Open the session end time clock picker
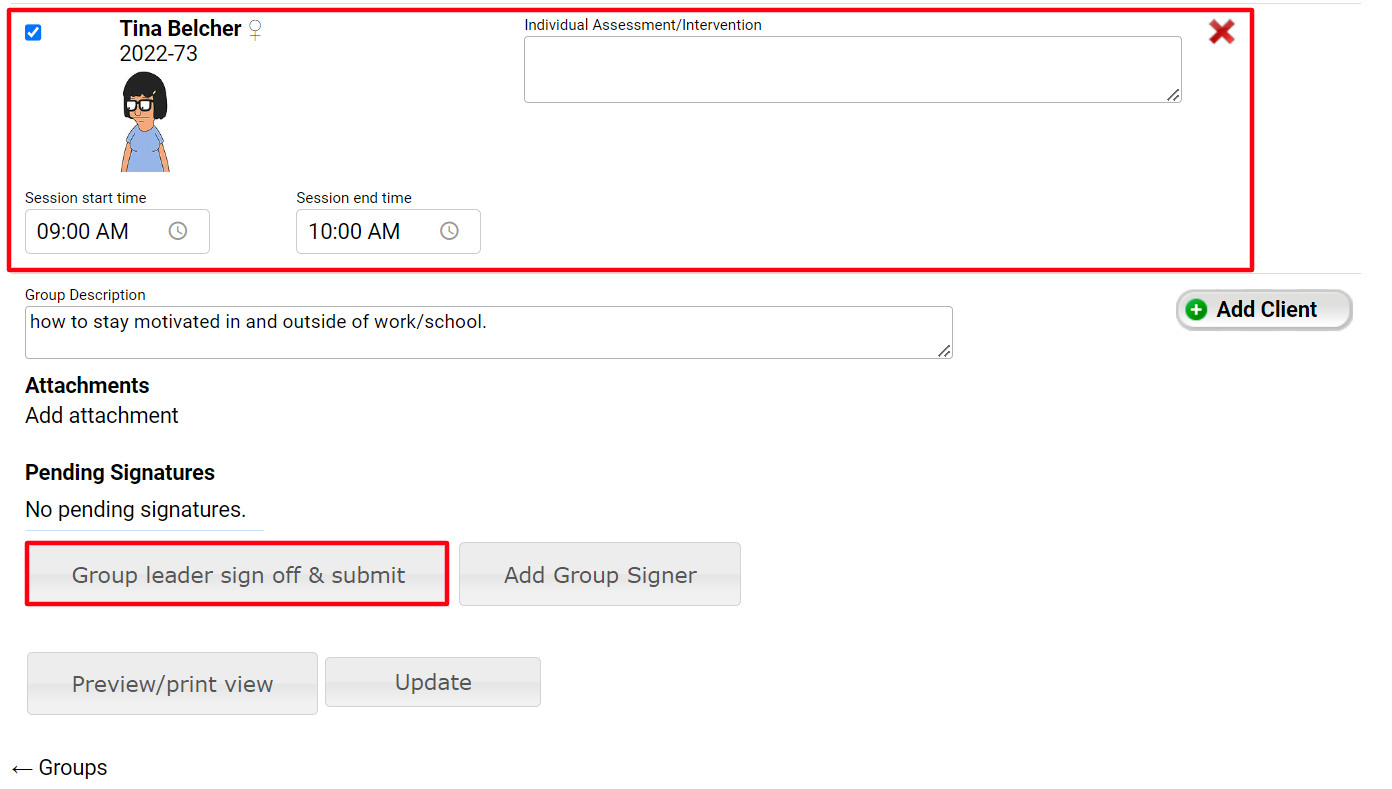Viewport: 1392px width, 789px height. click(x=450, y=231)
